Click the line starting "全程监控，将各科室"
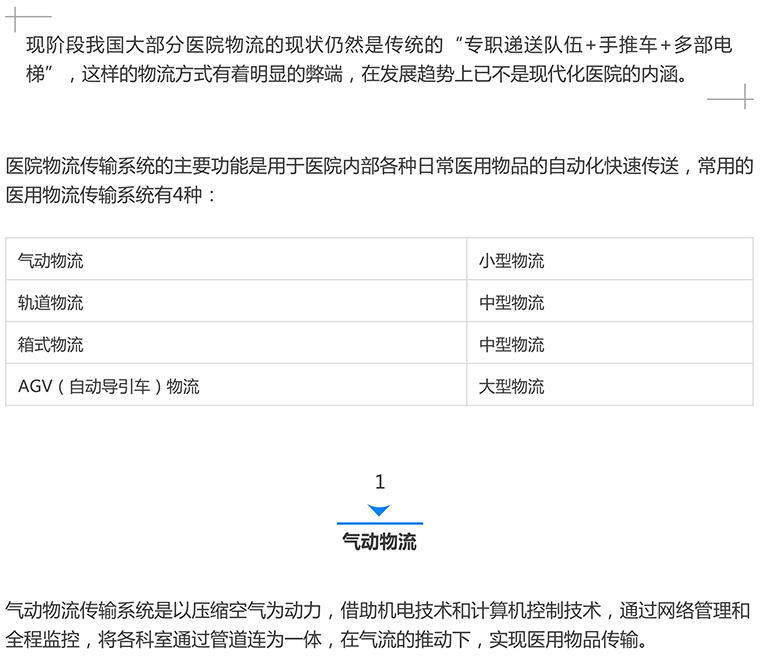The height and width of the screenshot is (665, 770). point(327,639)
